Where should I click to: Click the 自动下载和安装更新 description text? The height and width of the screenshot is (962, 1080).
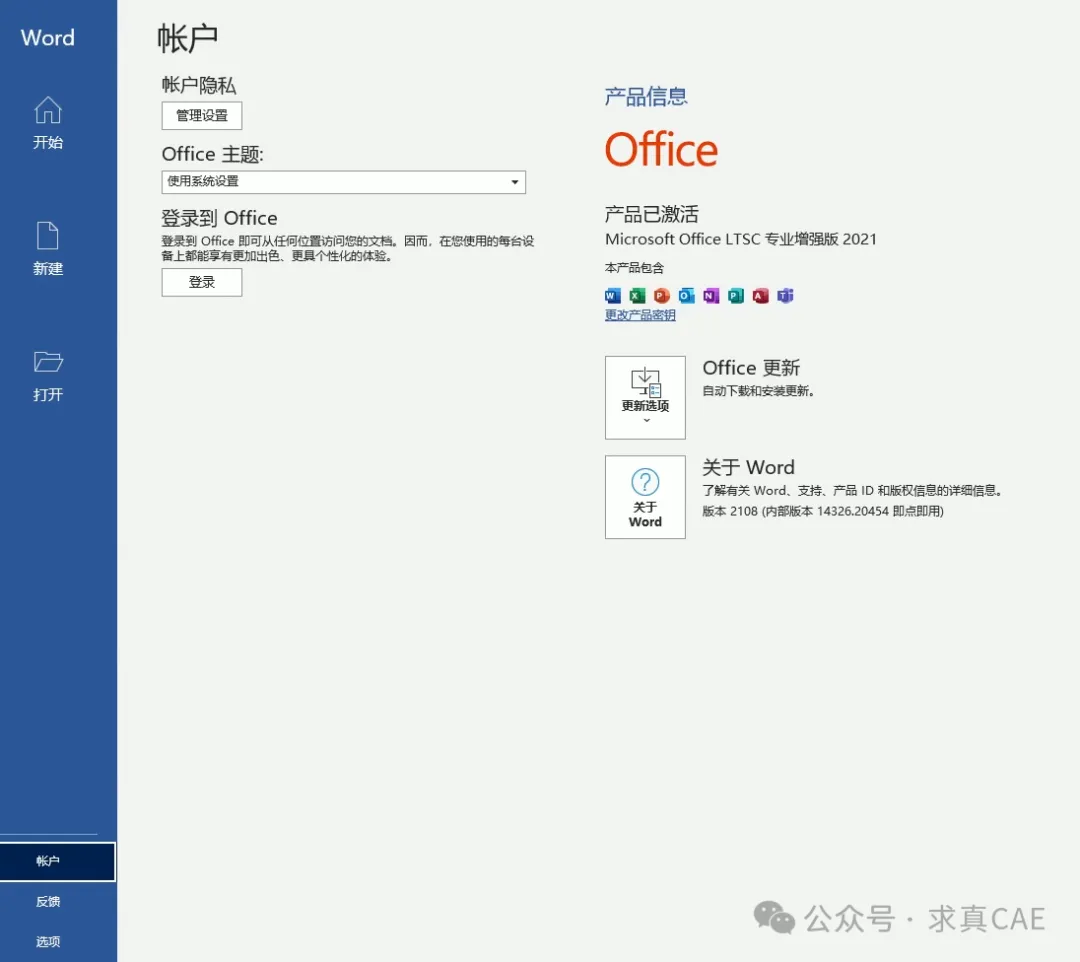(758, 391)
